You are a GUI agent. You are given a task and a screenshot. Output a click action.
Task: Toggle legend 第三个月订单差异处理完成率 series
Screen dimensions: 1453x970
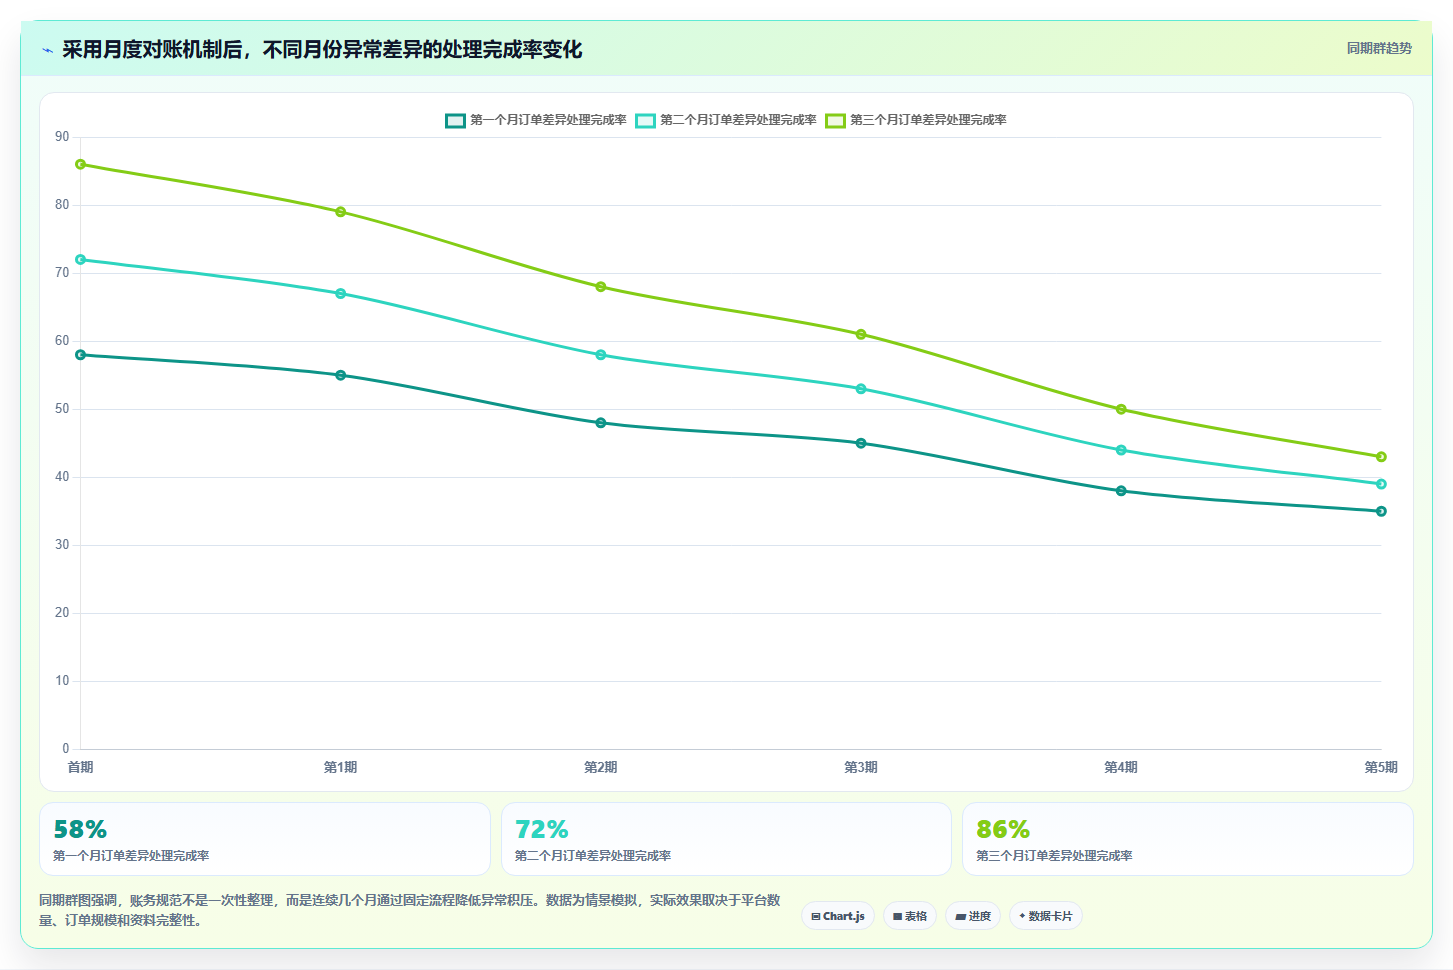click(x=916, y=120)
